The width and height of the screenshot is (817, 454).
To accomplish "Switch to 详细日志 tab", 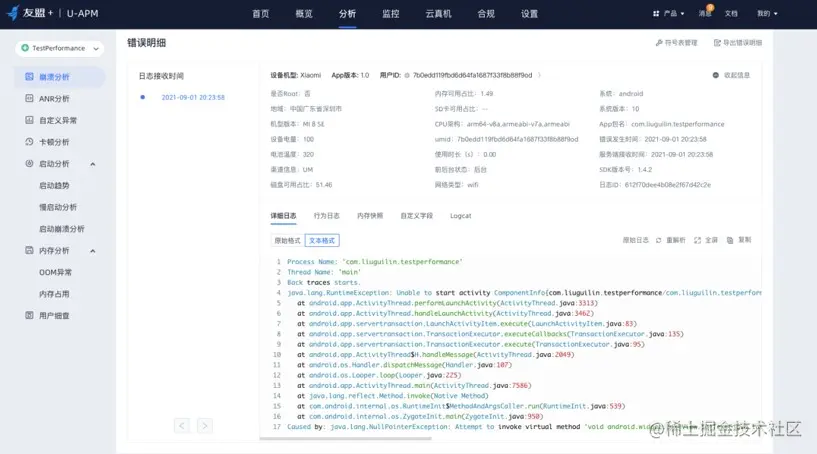I will 283,216.
